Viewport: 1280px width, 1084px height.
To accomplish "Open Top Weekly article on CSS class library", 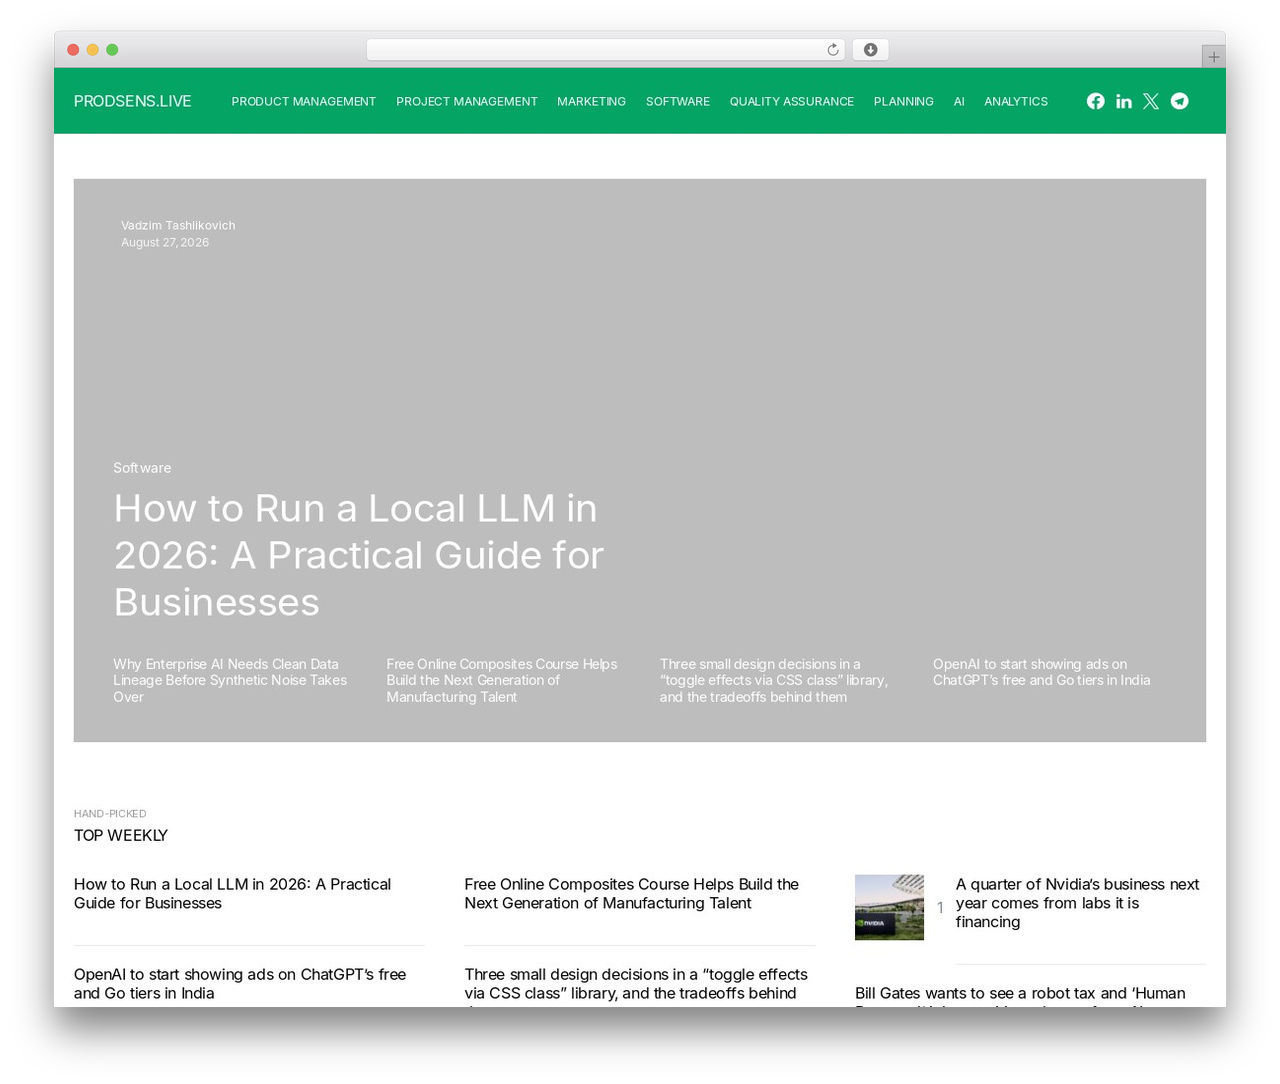I will click(x=636, y=984).
